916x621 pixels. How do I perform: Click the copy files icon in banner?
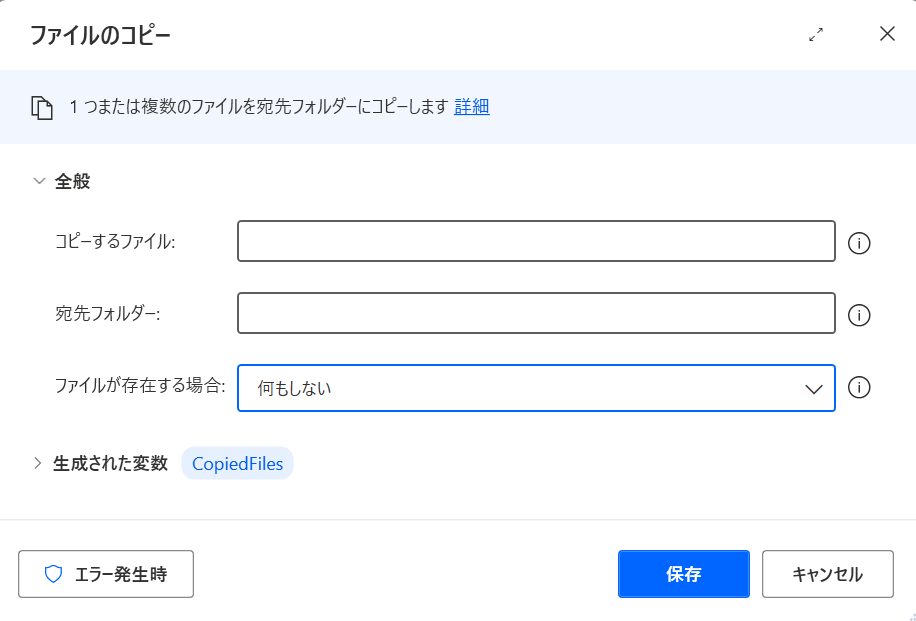[41, 108]
